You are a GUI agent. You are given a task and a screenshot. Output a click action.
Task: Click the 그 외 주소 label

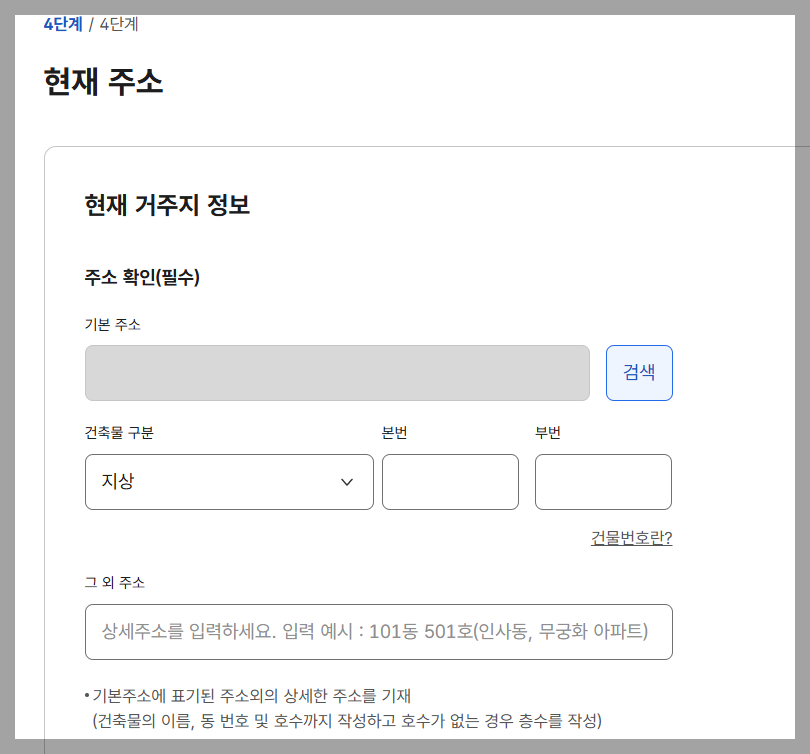(114, 582)
